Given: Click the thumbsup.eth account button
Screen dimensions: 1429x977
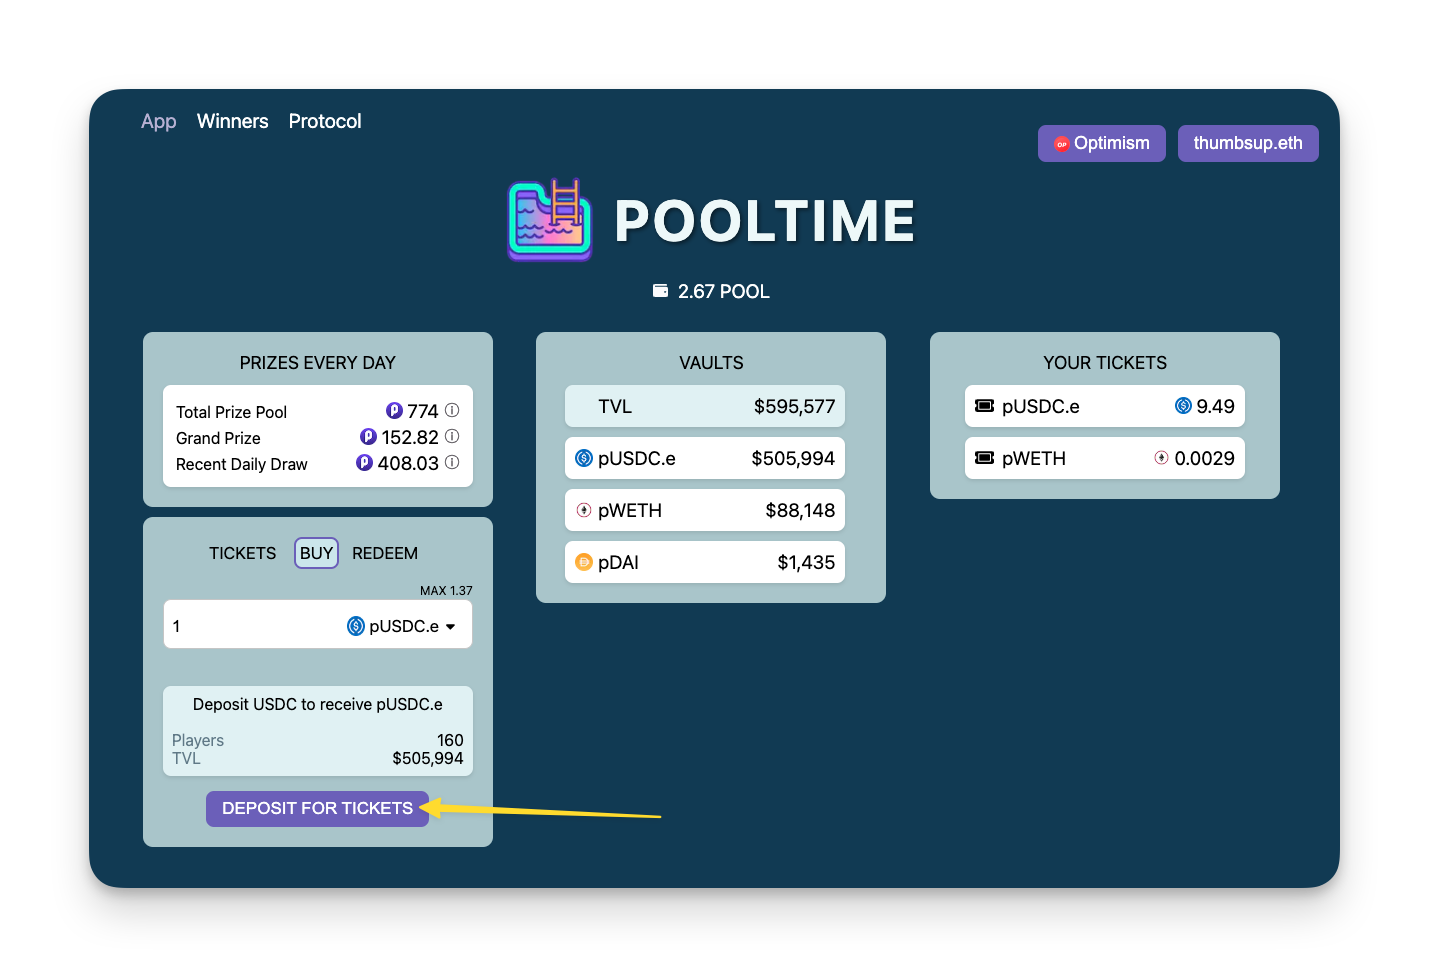Looking at the screenshot, I should click(x=1247, y=143).
